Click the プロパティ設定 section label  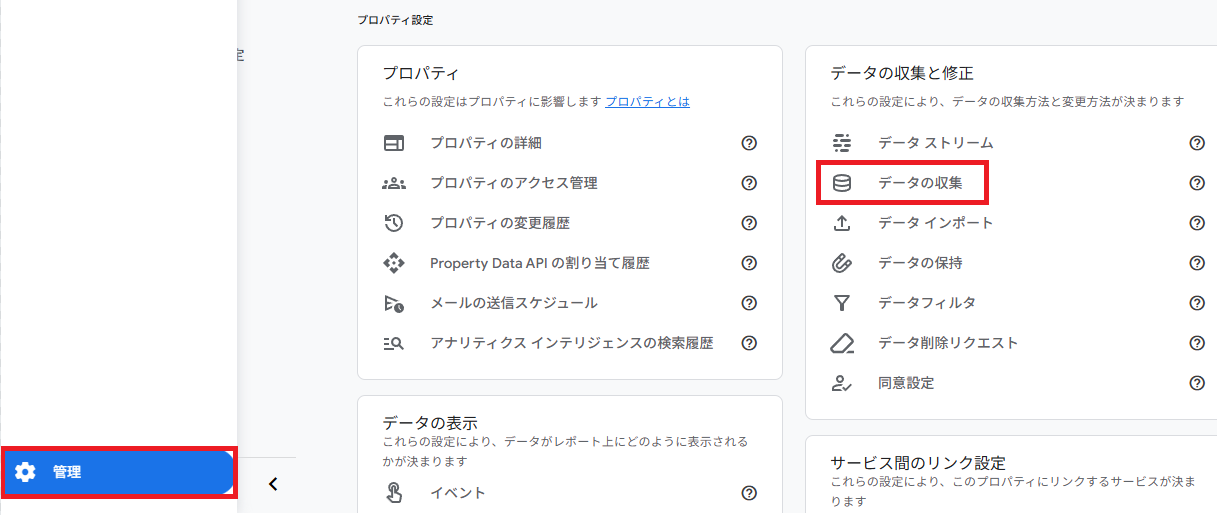pos(395,20)
